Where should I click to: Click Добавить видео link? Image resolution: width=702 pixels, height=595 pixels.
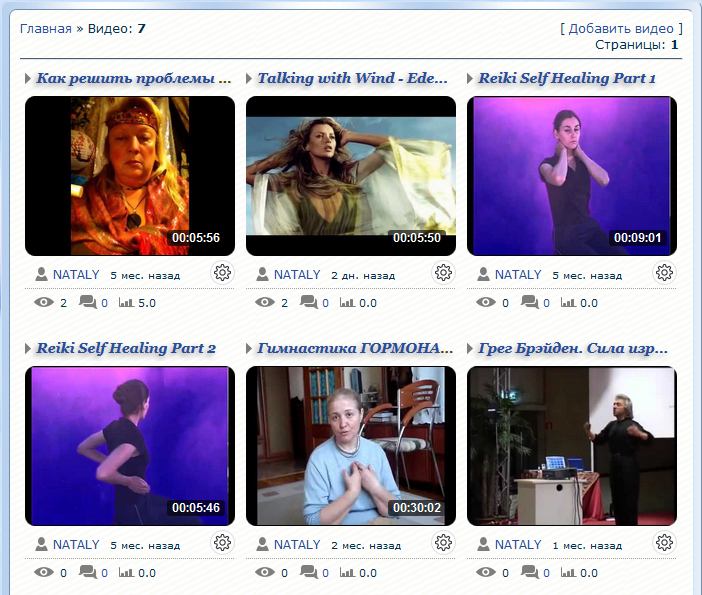click(621, 29)
